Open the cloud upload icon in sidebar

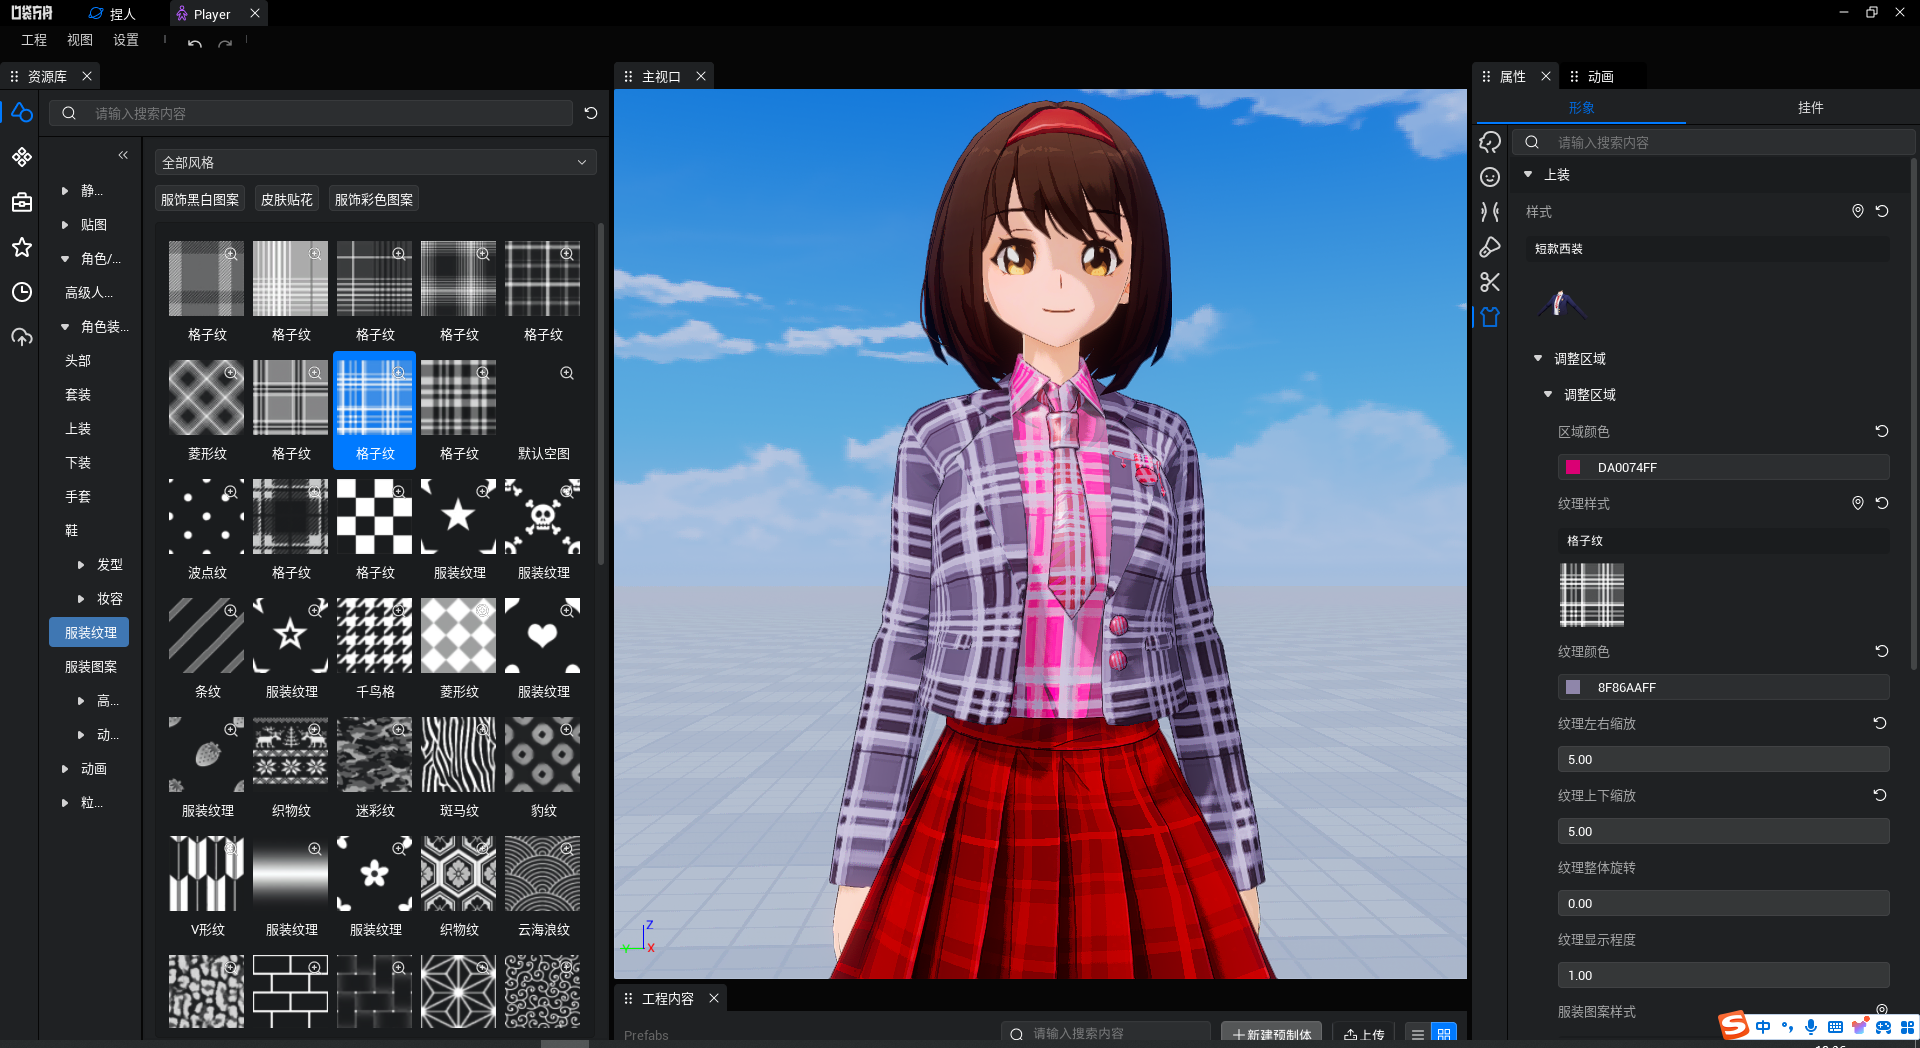click(x=22, y=337)
